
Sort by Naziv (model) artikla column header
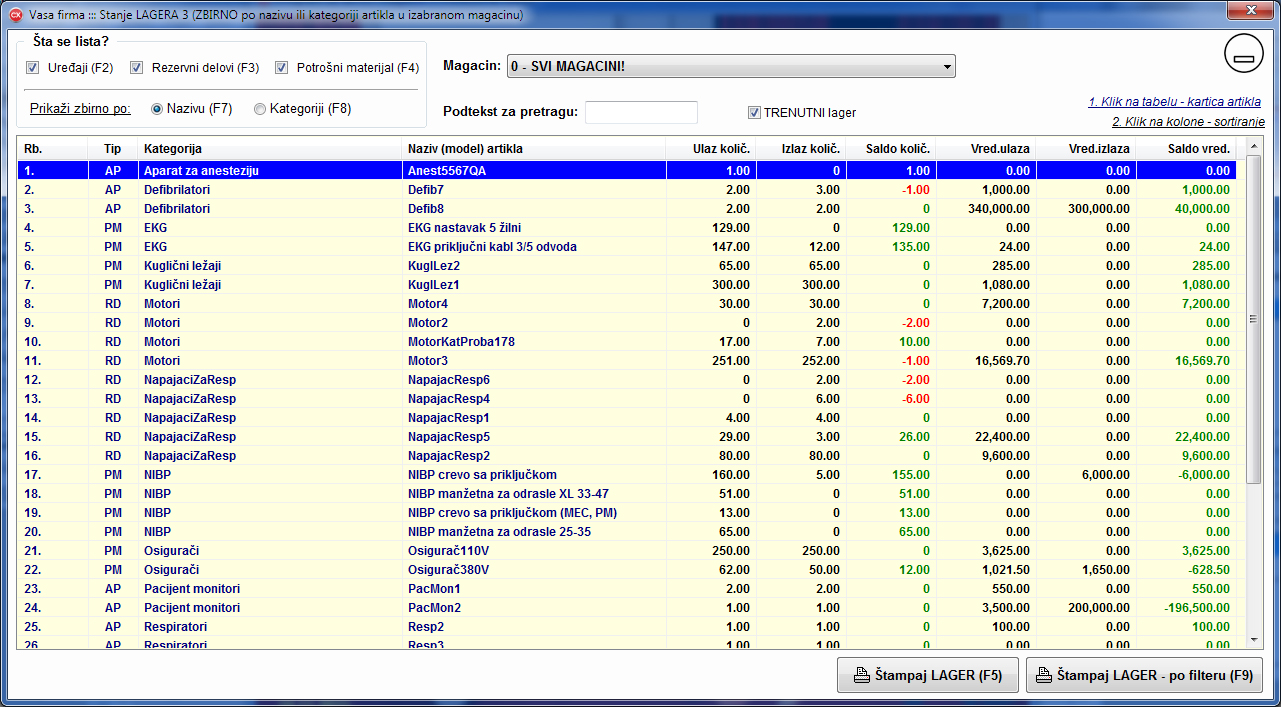click(x=534, y=149)
